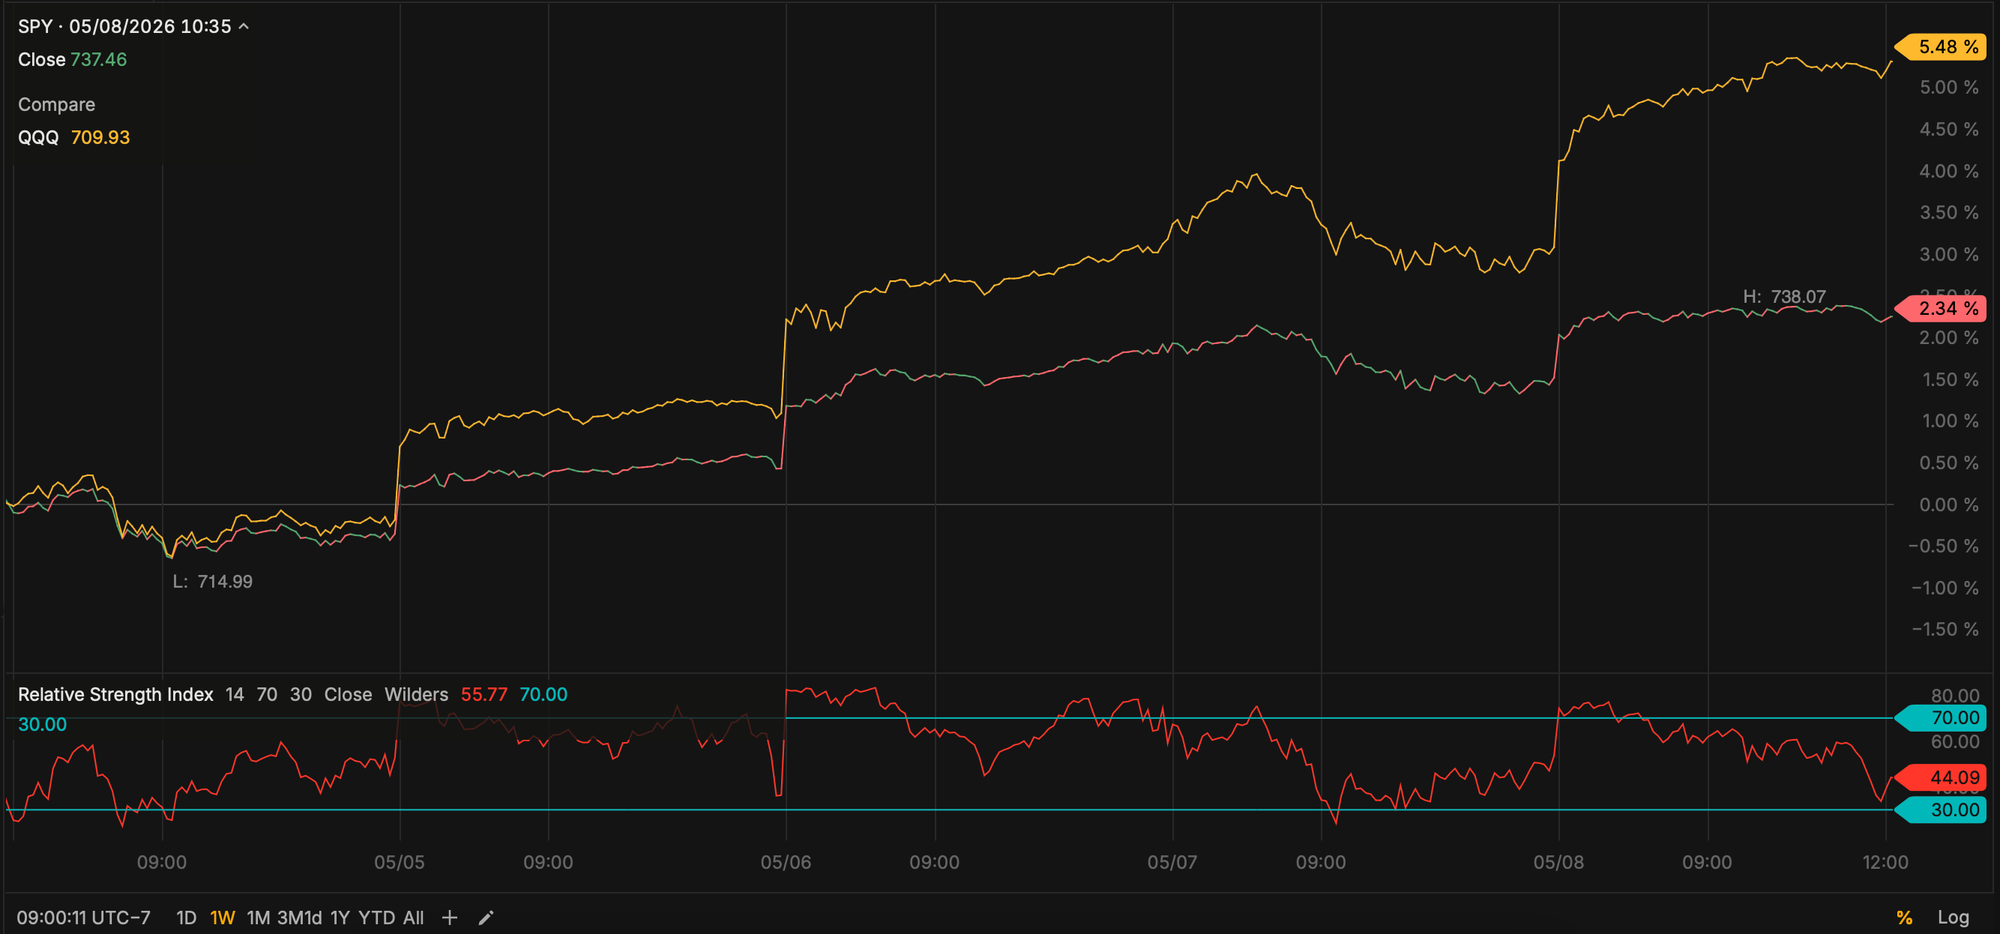Toggle Log scale mode
This screenshot has height=934, width=2000.
click(1953, 917)
